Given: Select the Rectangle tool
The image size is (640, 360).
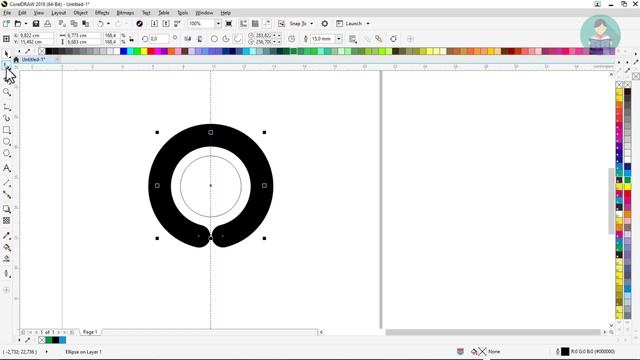Looking at the screenshot, I should (7, 130).
